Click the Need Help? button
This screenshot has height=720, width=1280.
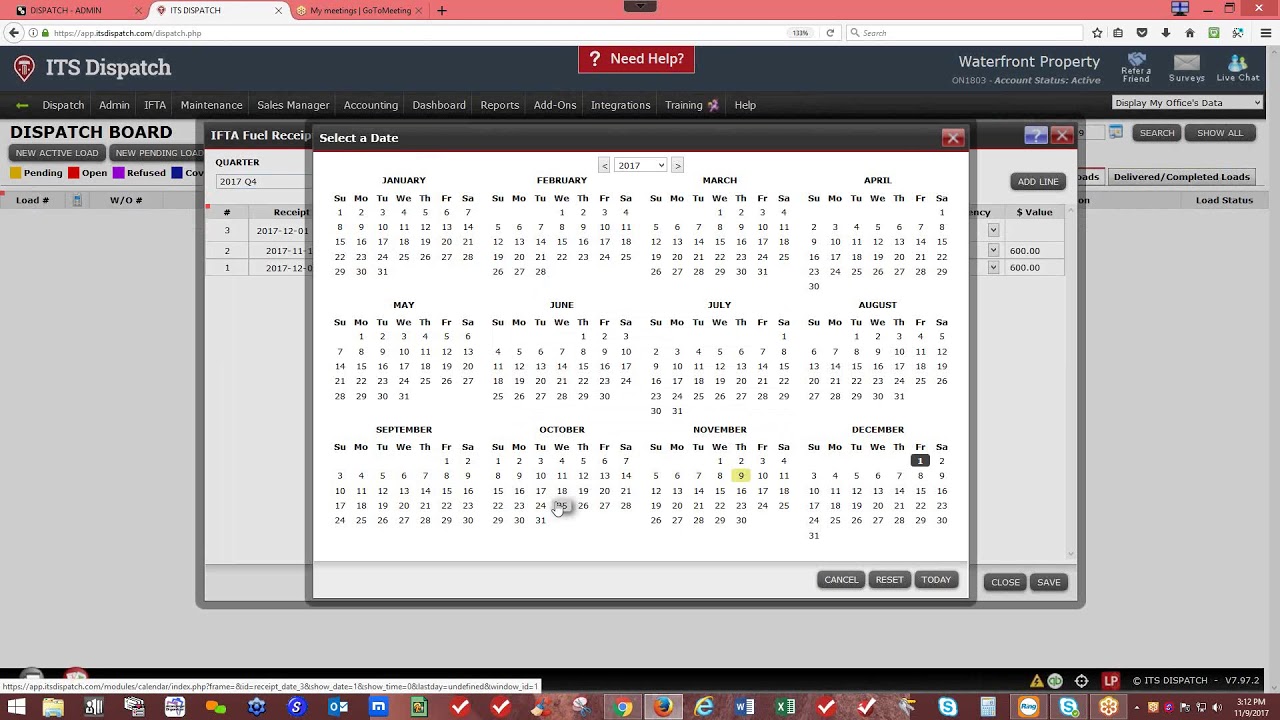click(x=636, y=59)
